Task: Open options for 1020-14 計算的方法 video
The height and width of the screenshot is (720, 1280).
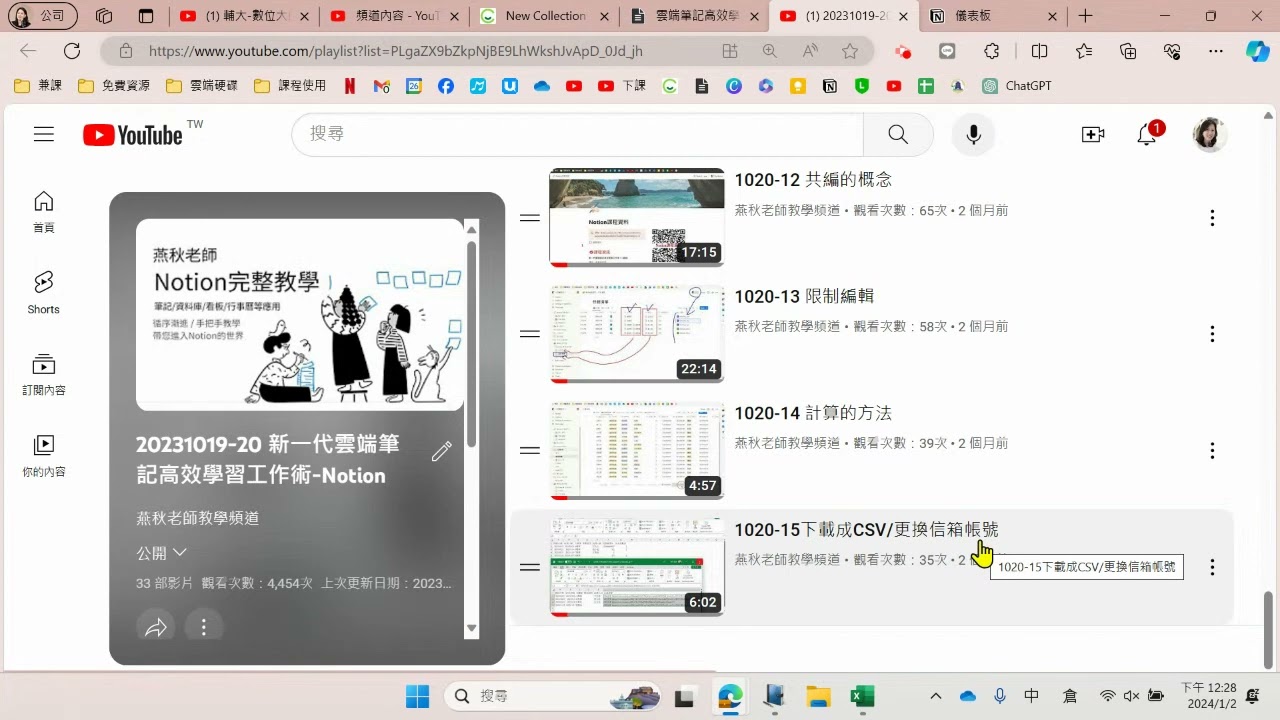Action: 1212,451
